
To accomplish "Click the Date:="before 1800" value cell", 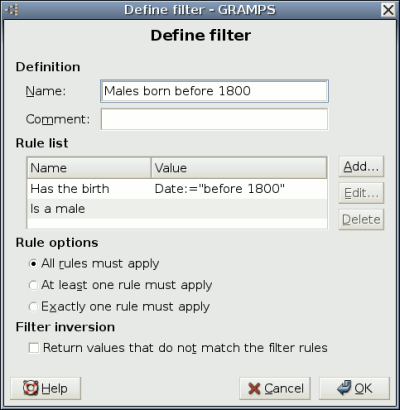I will (x=220, y=189).
